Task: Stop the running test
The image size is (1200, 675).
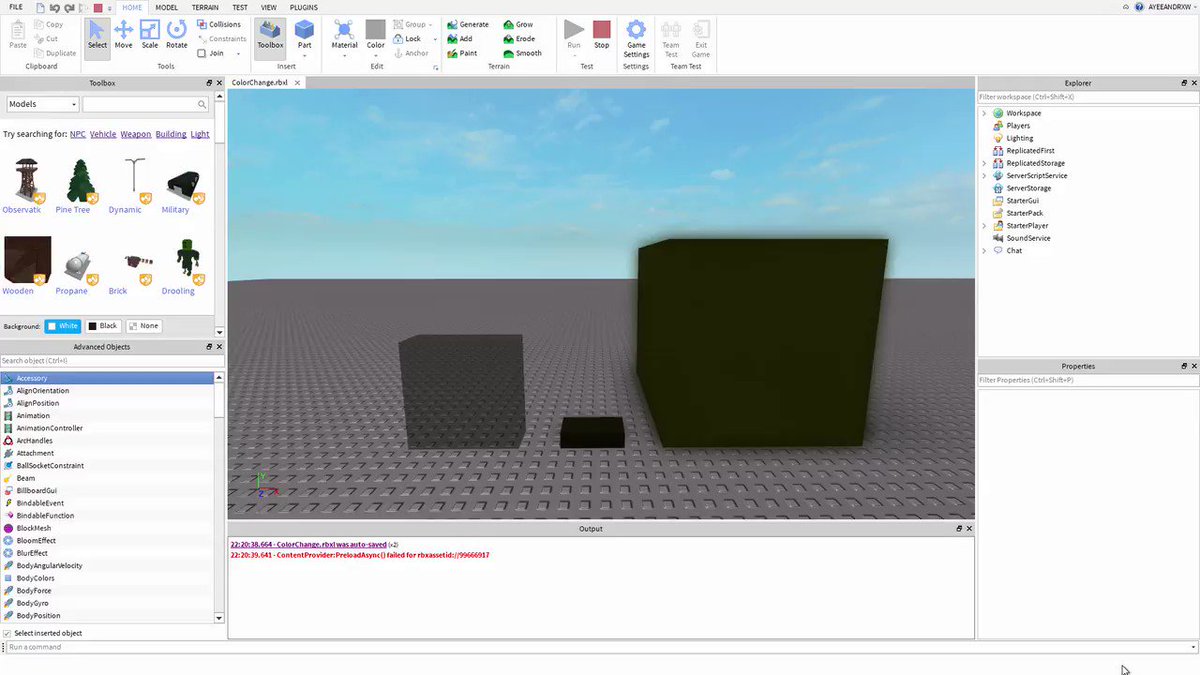Action: click(601, 34)
